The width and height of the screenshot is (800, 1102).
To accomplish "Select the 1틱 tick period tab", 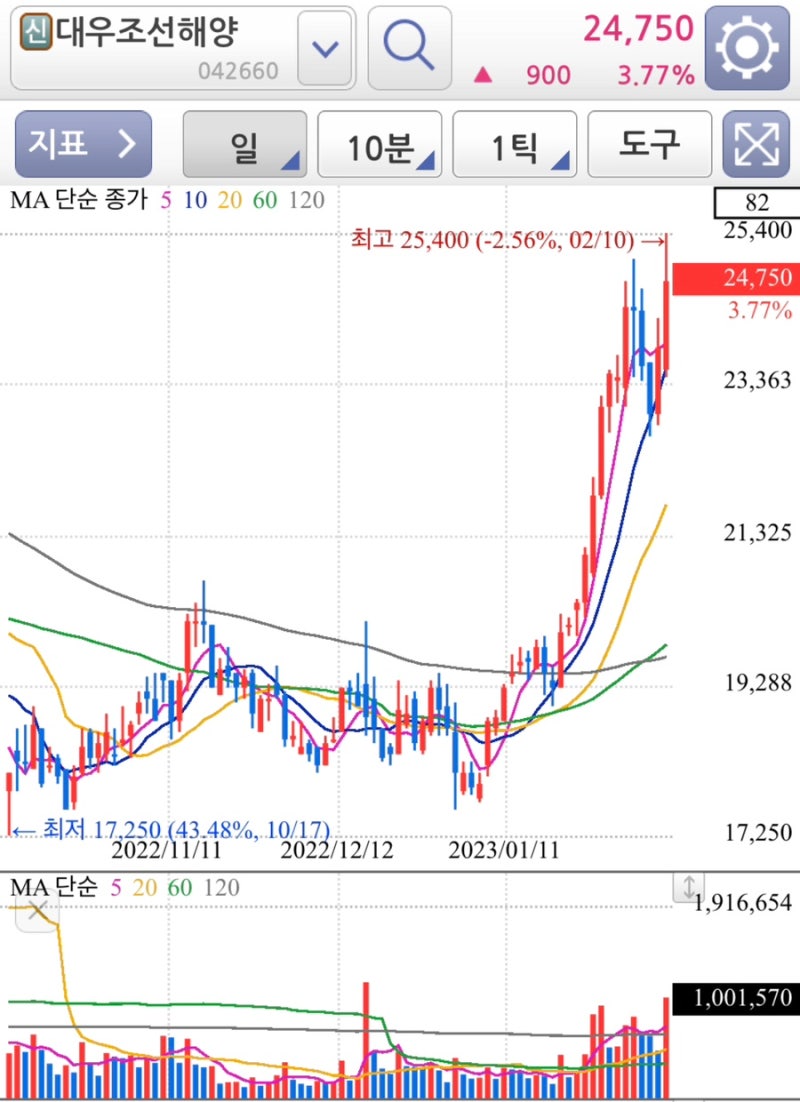I will pyautogui.click(x=515, y=143).
